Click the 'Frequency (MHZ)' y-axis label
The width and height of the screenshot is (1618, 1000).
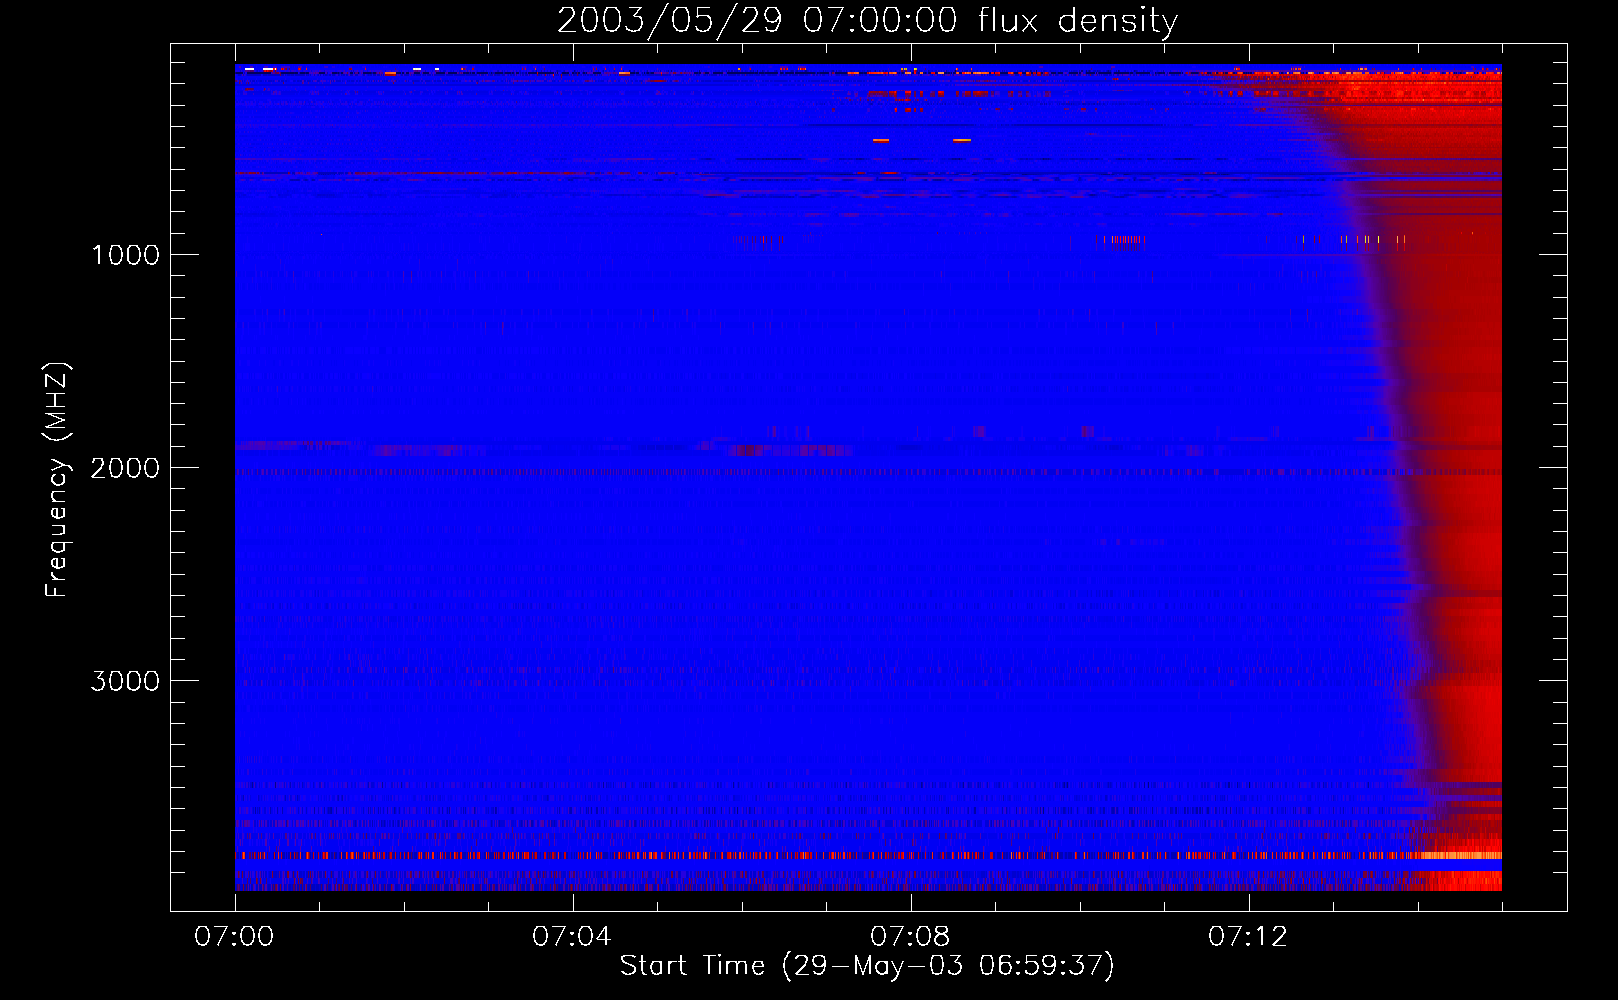tap(57, 480)
